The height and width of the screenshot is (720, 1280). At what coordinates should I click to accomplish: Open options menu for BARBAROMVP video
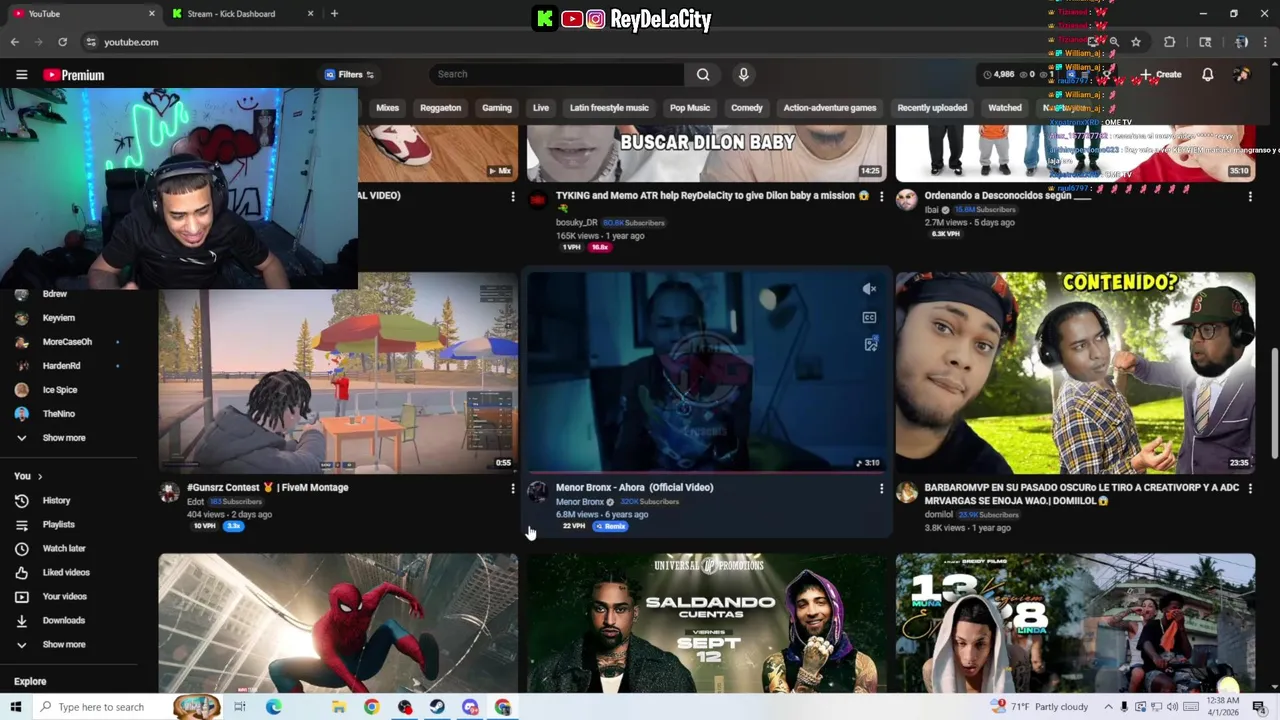[1250, 489]
